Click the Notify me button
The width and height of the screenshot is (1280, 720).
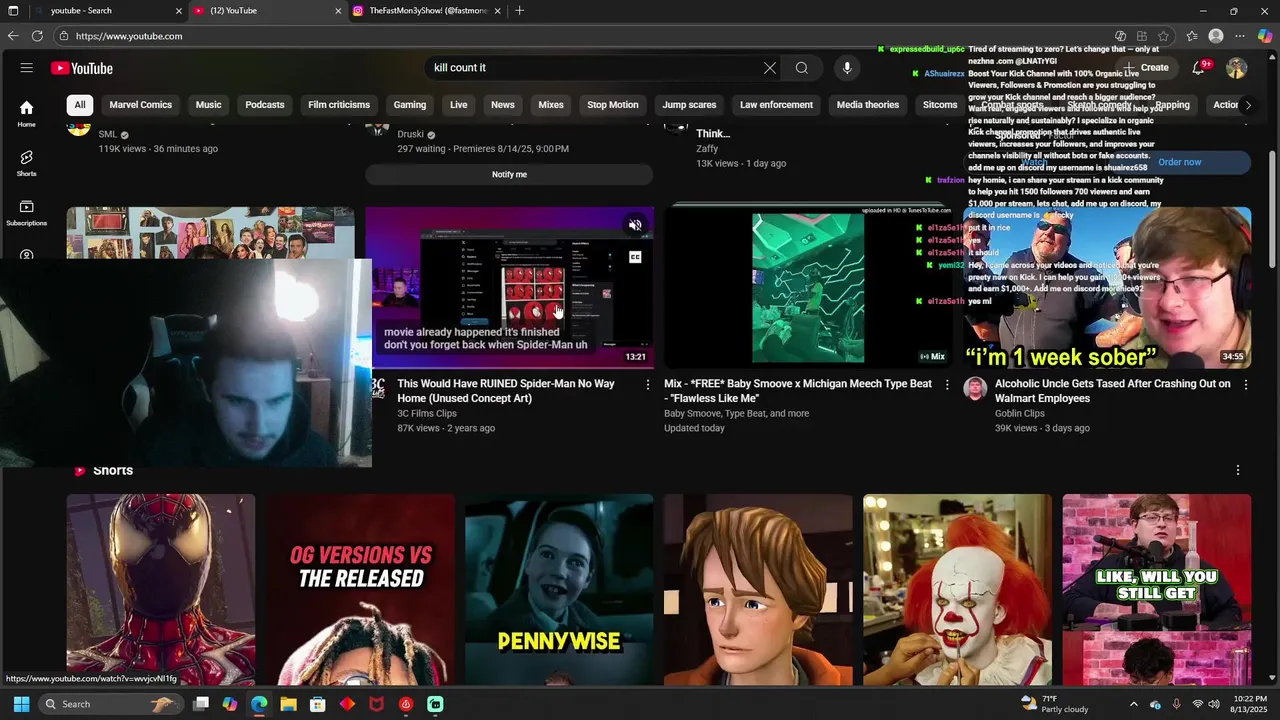coord(509,174)
